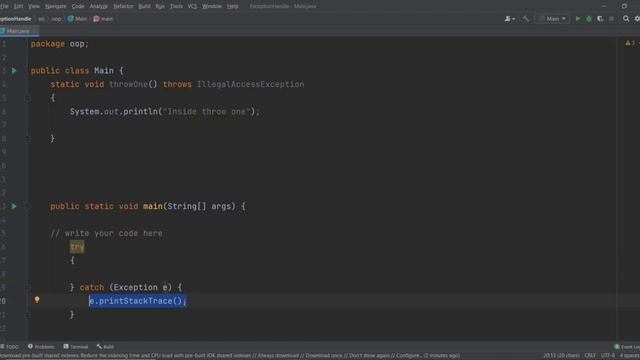The image size is (640, 360).
Task: Click the line and column position indicator
Action: [x=561, y=356]
